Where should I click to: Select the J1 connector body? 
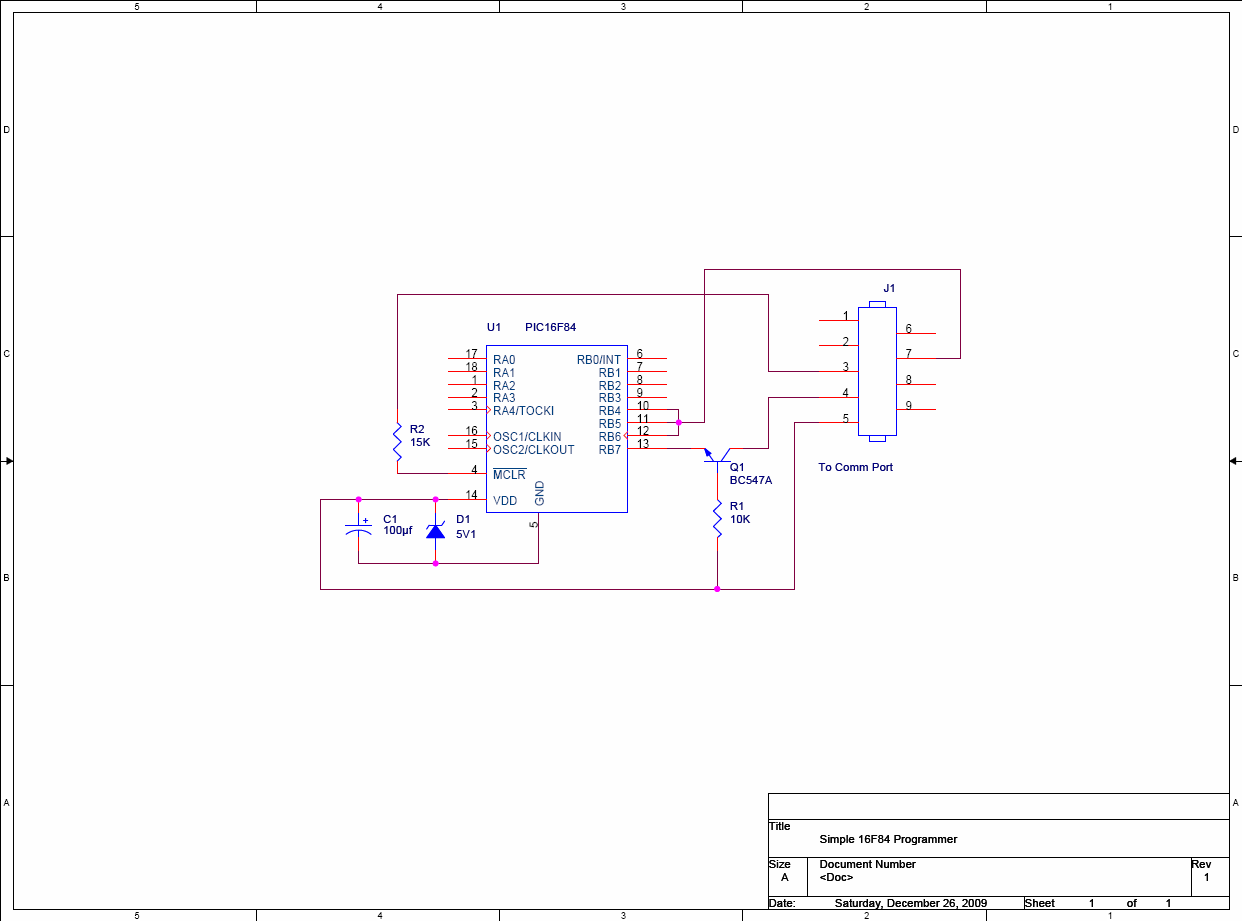coord(877,371)
